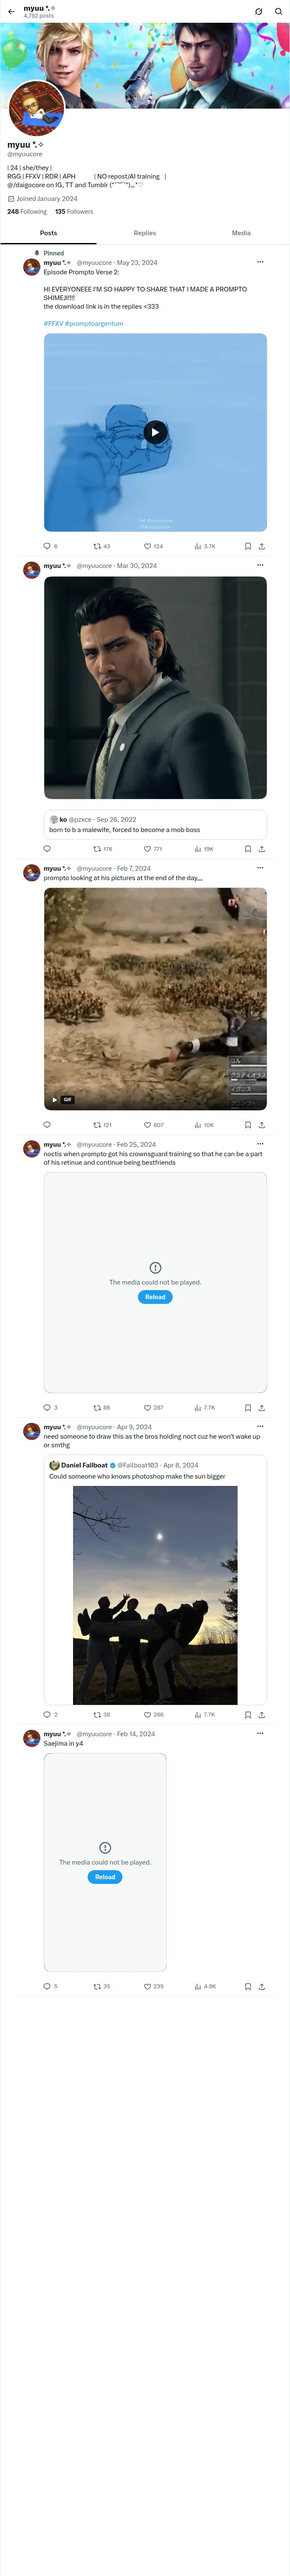Switch to the Replies tab
Viewport: 290px width, 2576px height.
[x=145, y=233]
